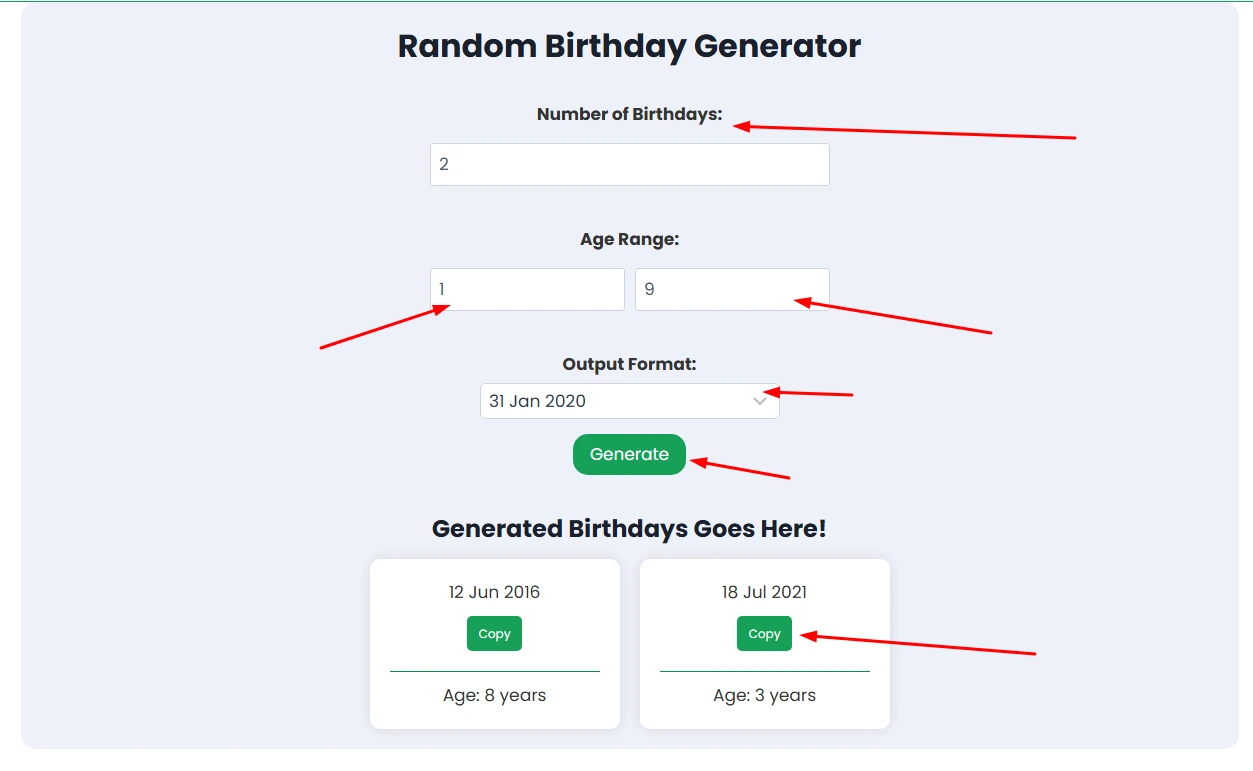Change the maximum age value '9'

[x=732, y=289]
